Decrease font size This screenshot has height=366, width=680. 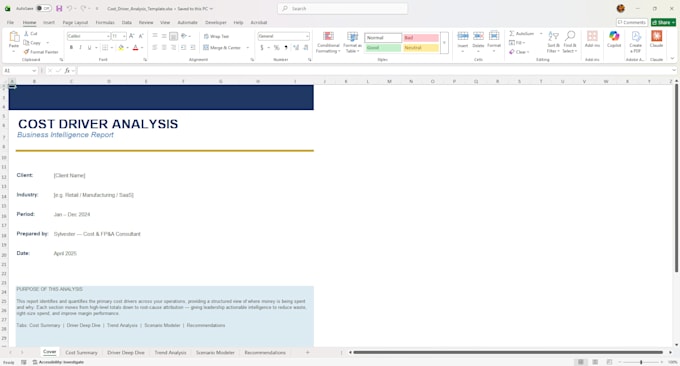[141, 36]
